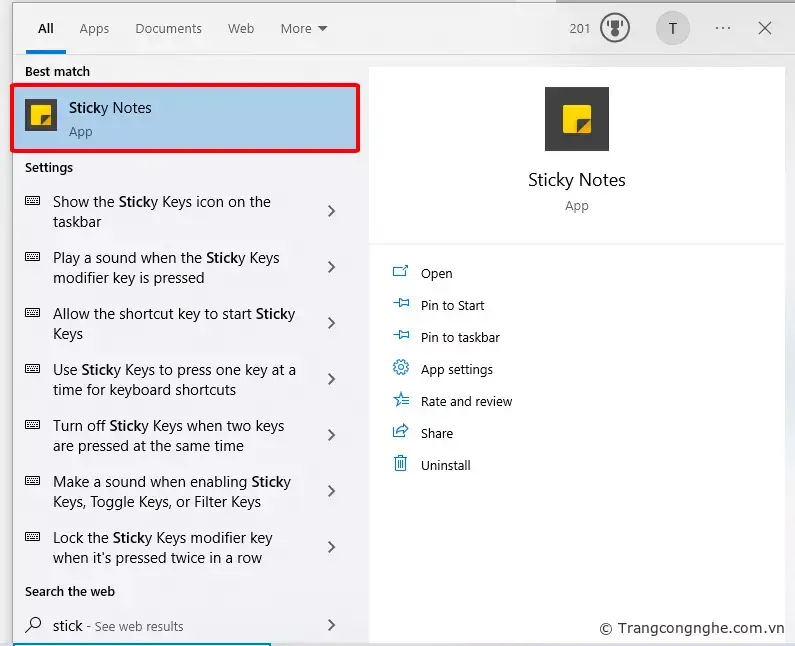
Task: Expand the More dropdown in search filters
Action: tap(303, 29)
